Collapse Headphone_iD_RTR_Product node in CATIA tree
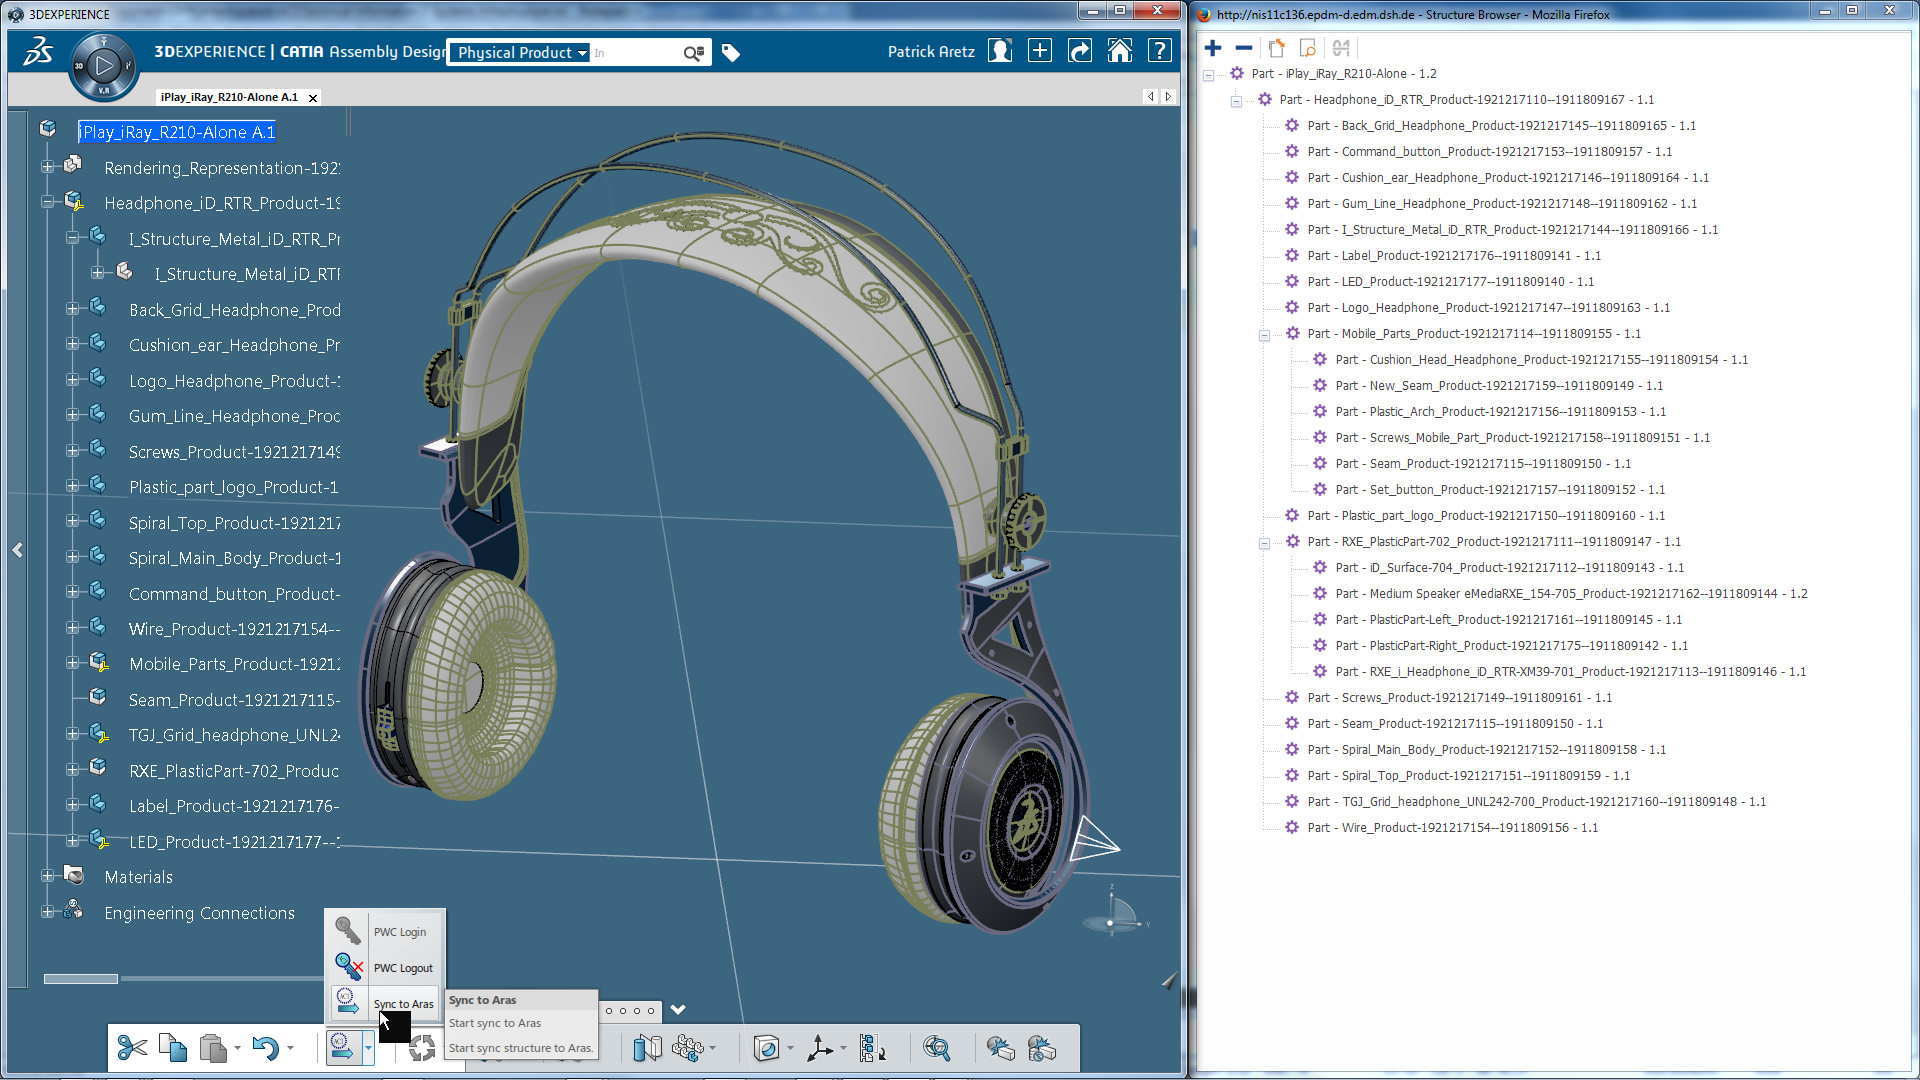This screenshot has width=1920, height=1080. [47, 202]
